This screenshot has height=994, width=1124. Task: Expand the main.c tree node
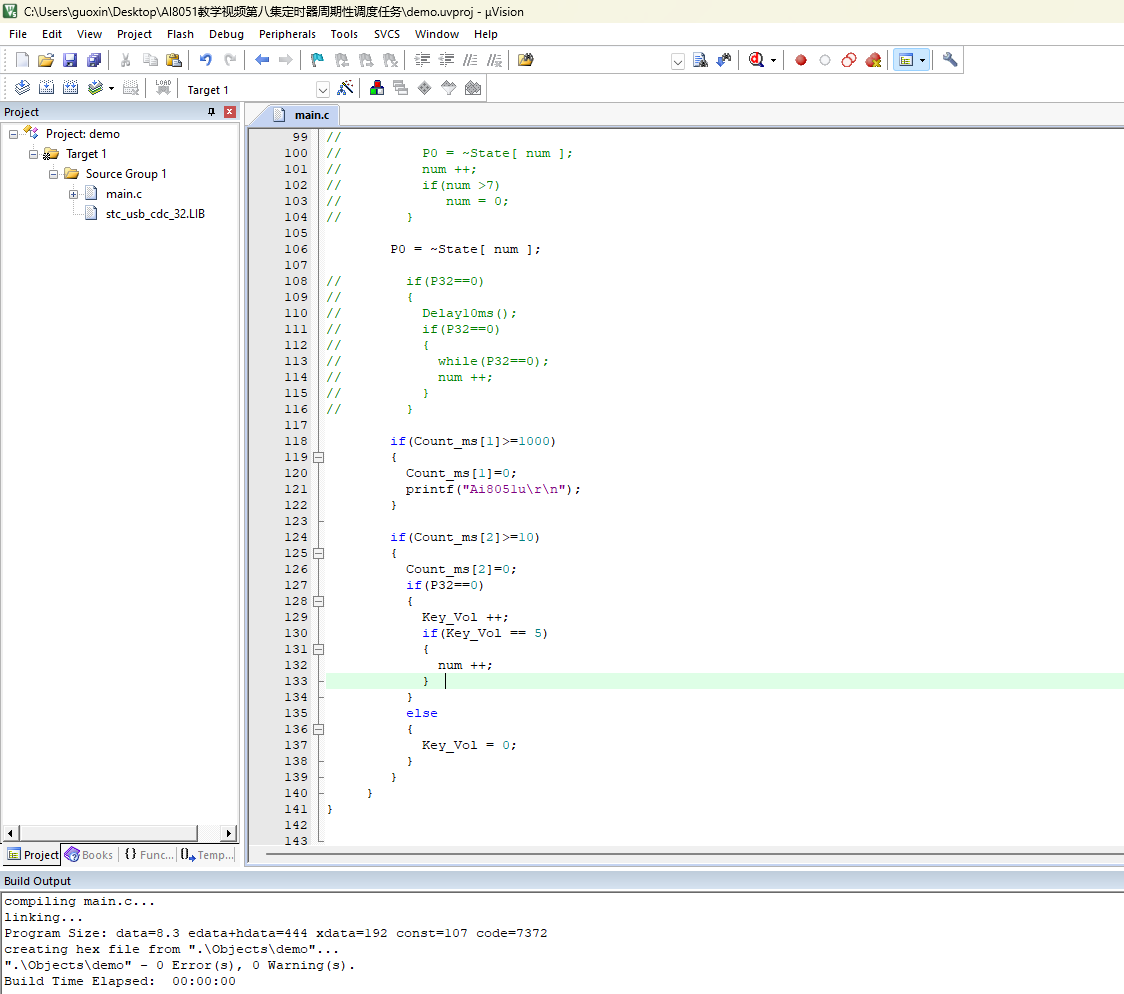point(73,194)
